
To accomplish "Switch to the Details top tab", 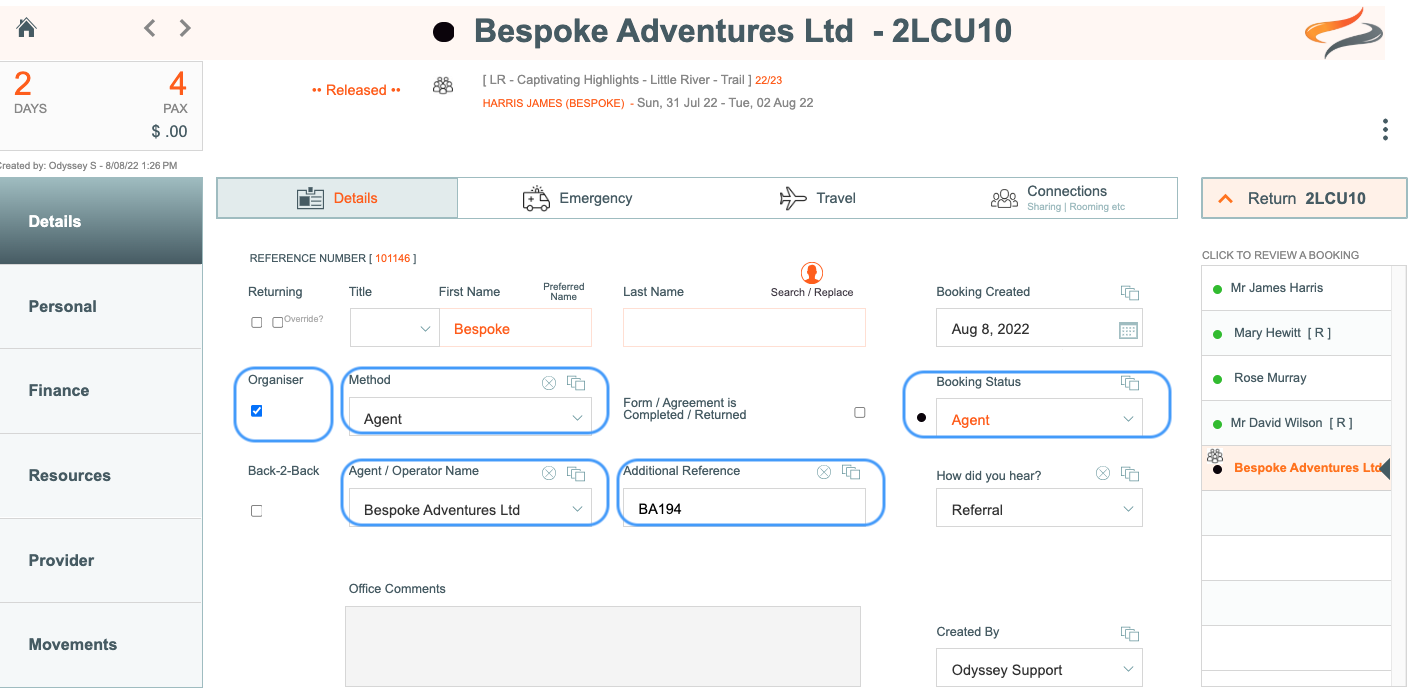I will pyautogui.click(x=337, y=198).
